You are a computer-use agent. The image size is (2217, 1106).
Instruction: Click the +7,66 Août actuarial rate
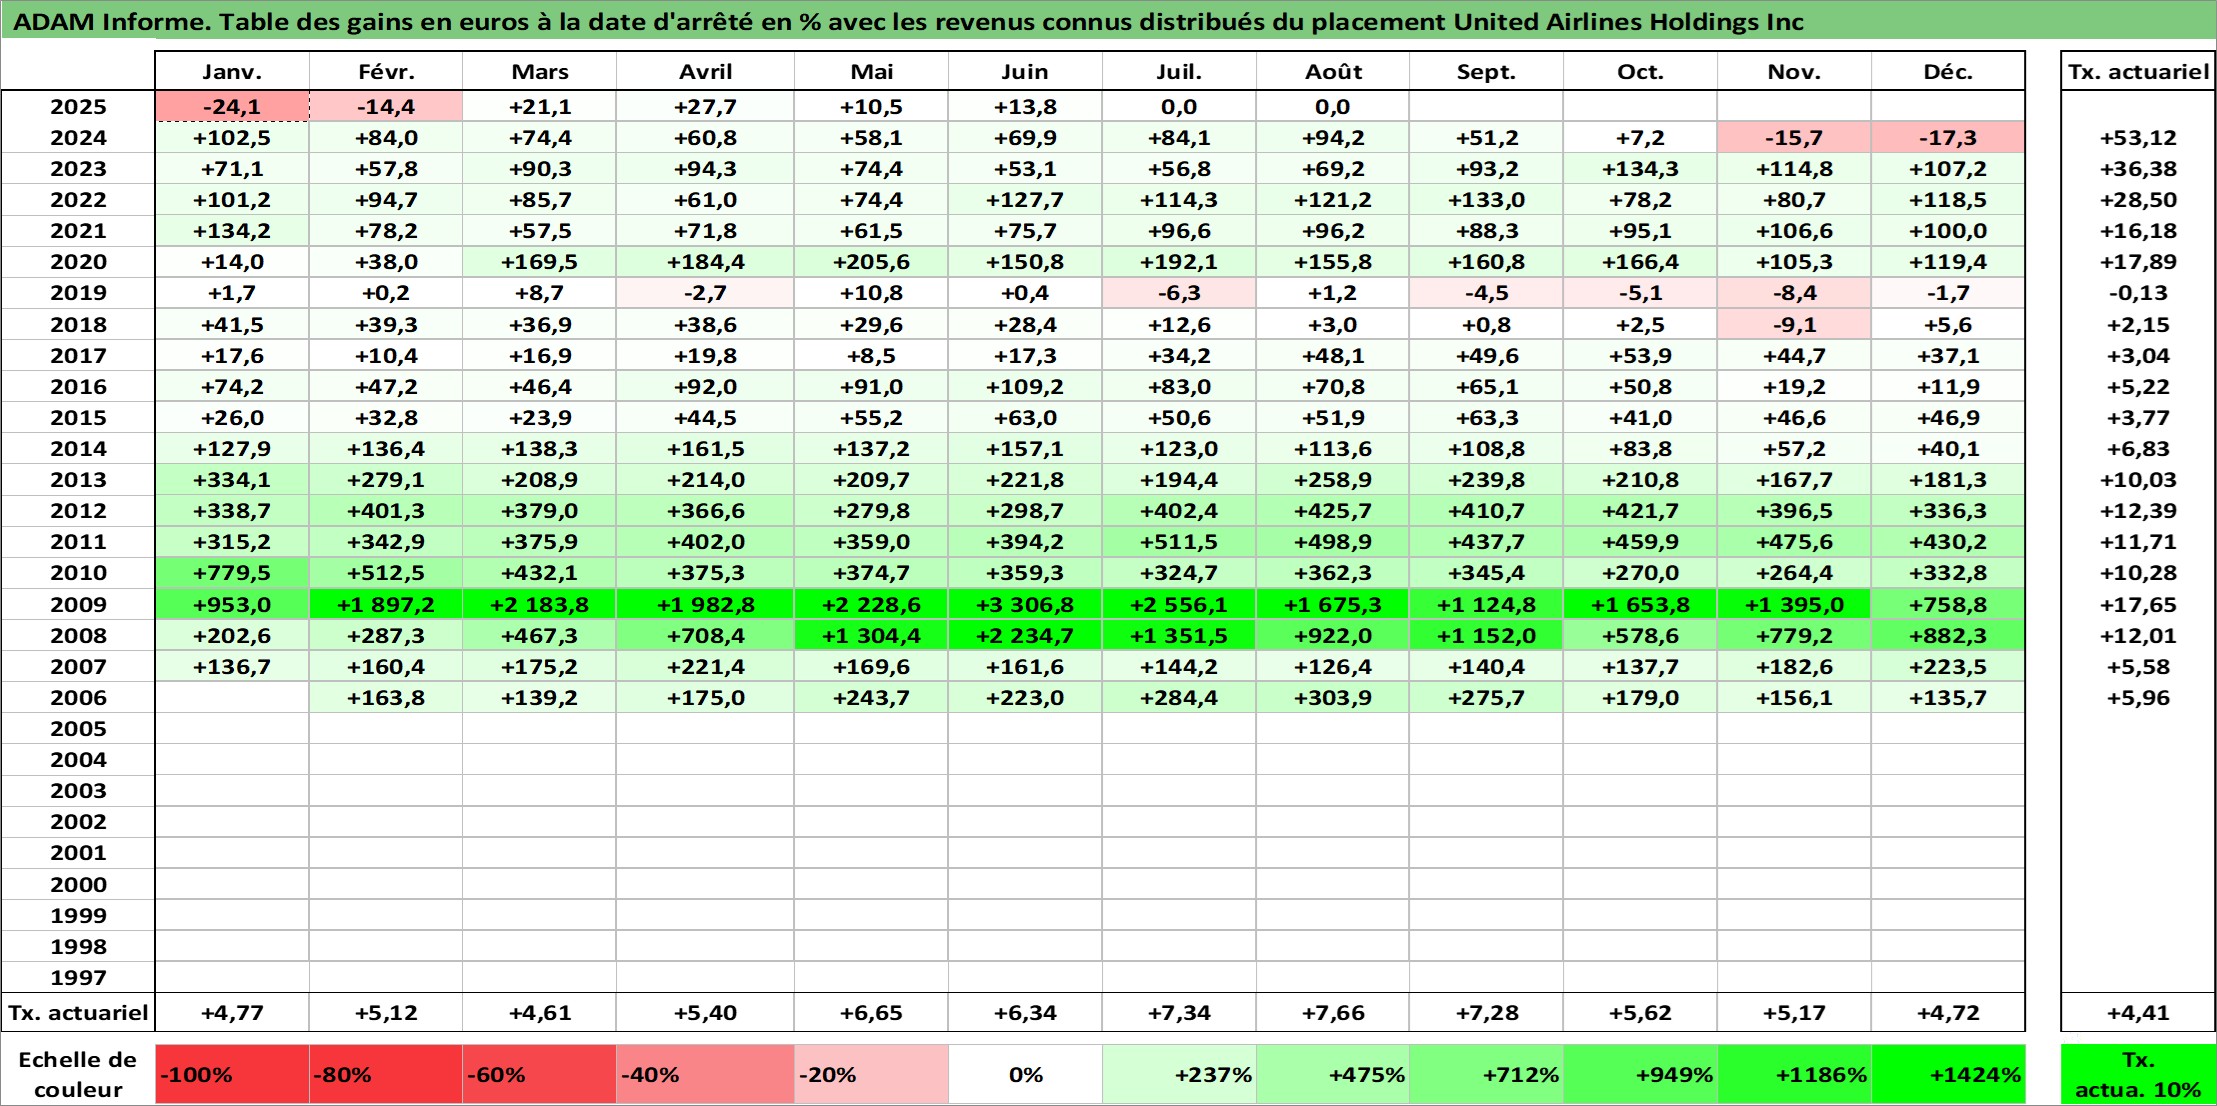(1333, 1012)
